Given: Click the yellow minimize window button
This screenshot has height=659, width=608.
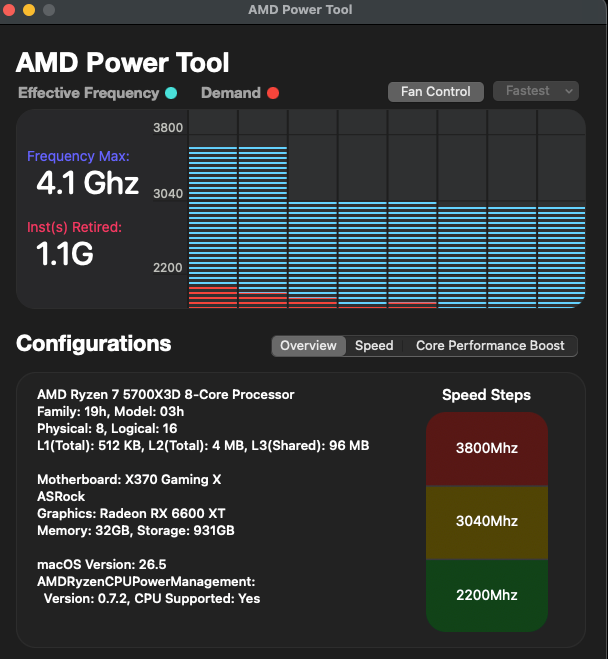Looking at the screenshot, I should (29, 10).
